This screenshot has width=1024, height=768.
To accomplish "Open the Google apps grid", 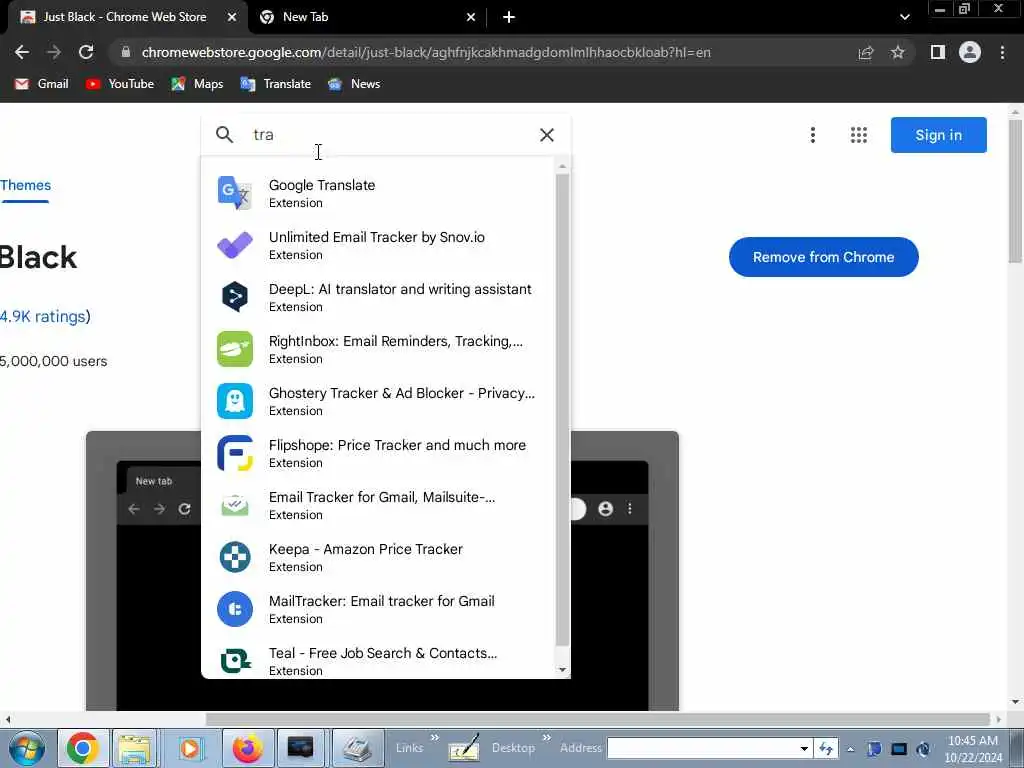I will pos(858,135).
